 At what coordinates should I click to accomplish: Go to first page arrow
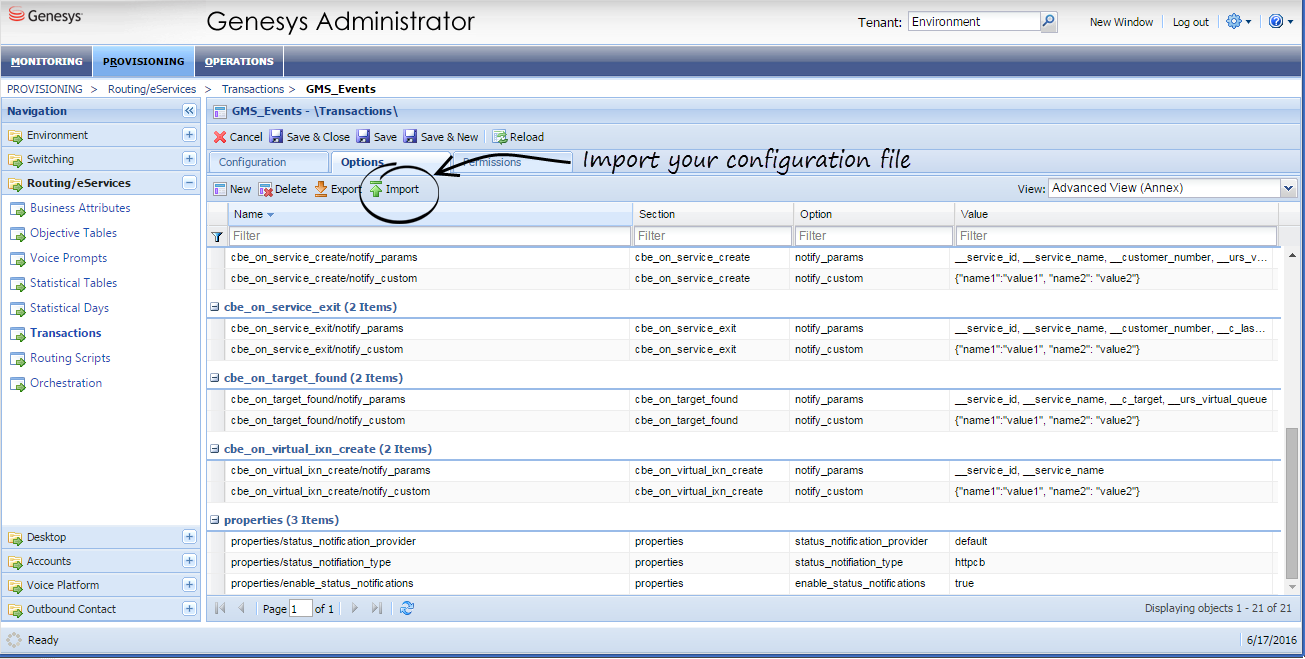point(220,608)
